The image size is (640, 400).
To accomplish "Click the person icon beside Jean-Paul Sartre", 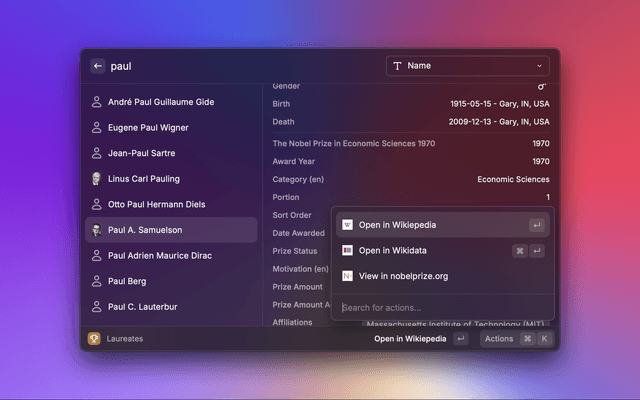I will (x=97, y=153).
